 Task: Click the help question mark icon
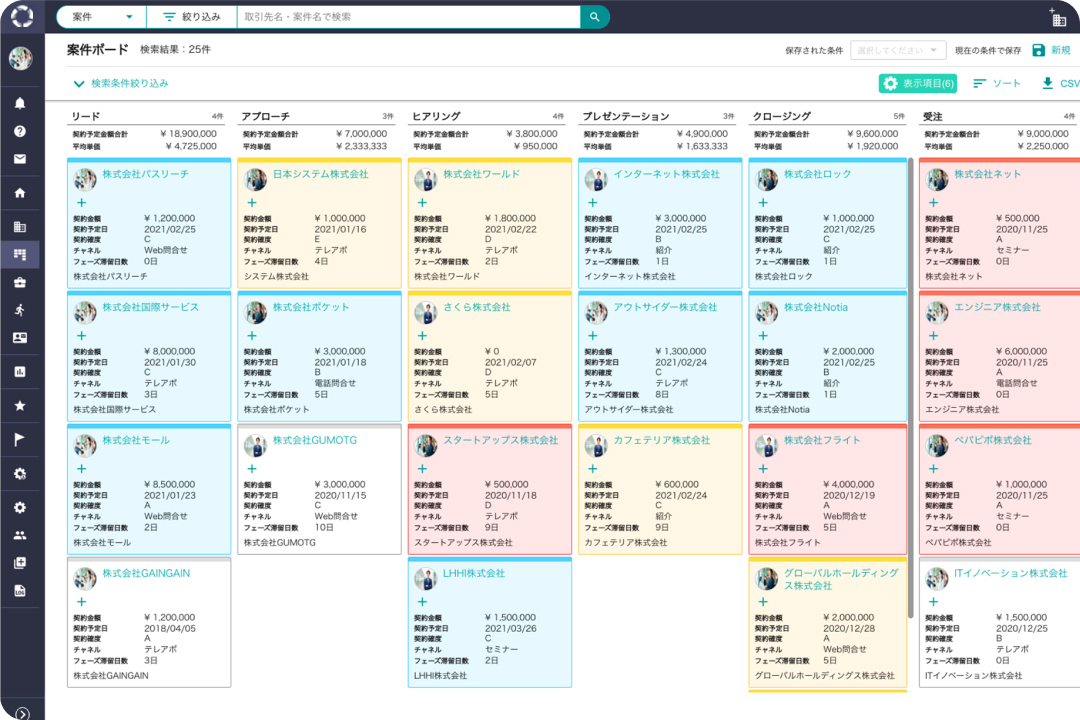20,131
